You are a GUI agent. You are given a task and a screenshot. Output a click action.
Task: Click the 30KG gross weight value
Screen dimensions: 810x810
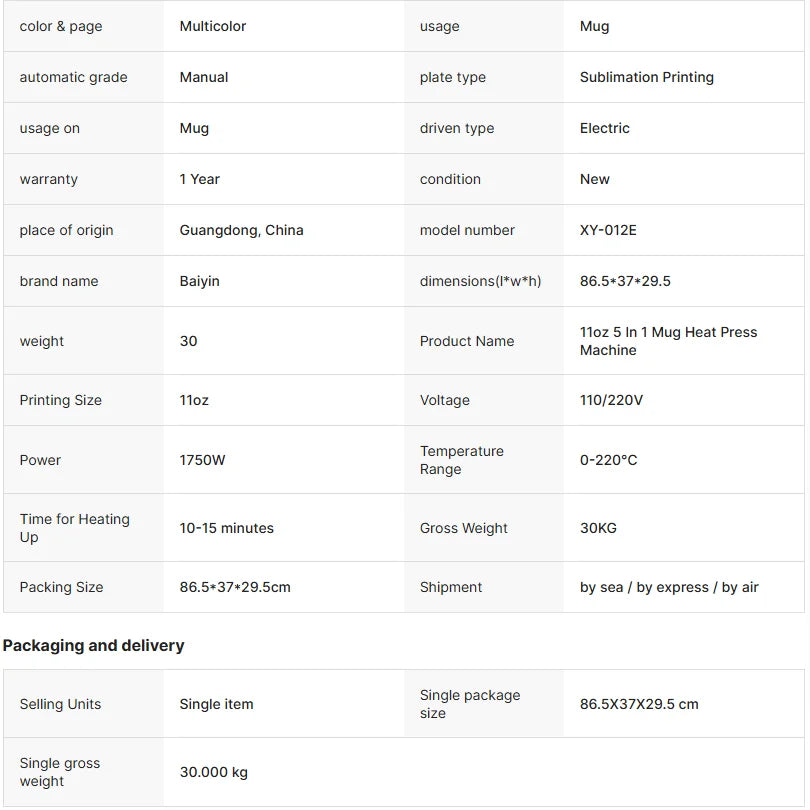point(598,528)
